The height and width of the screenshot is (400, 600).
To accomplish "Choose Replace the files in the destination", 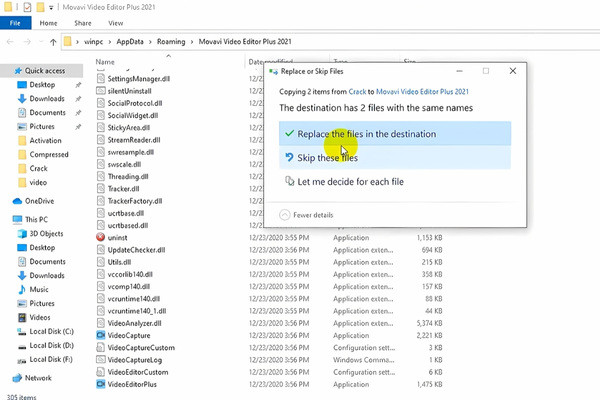I will pos(395,134).
